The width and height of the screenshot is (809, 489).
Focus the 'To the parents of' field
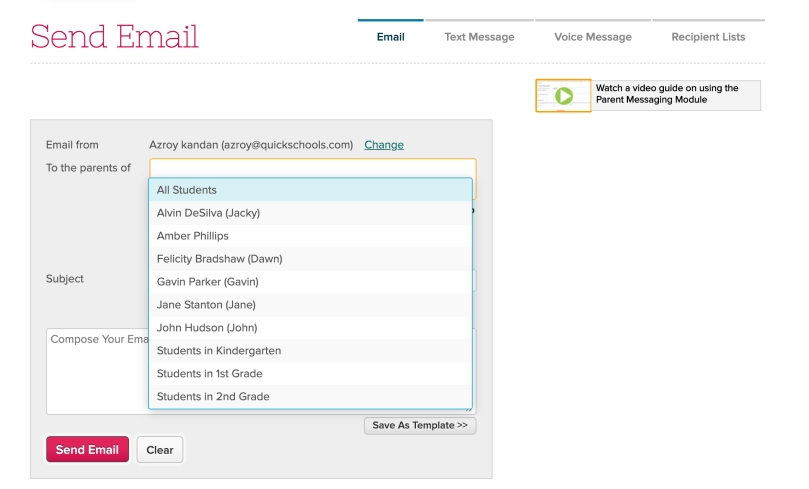pyautogui.click(x=312, y=167)
